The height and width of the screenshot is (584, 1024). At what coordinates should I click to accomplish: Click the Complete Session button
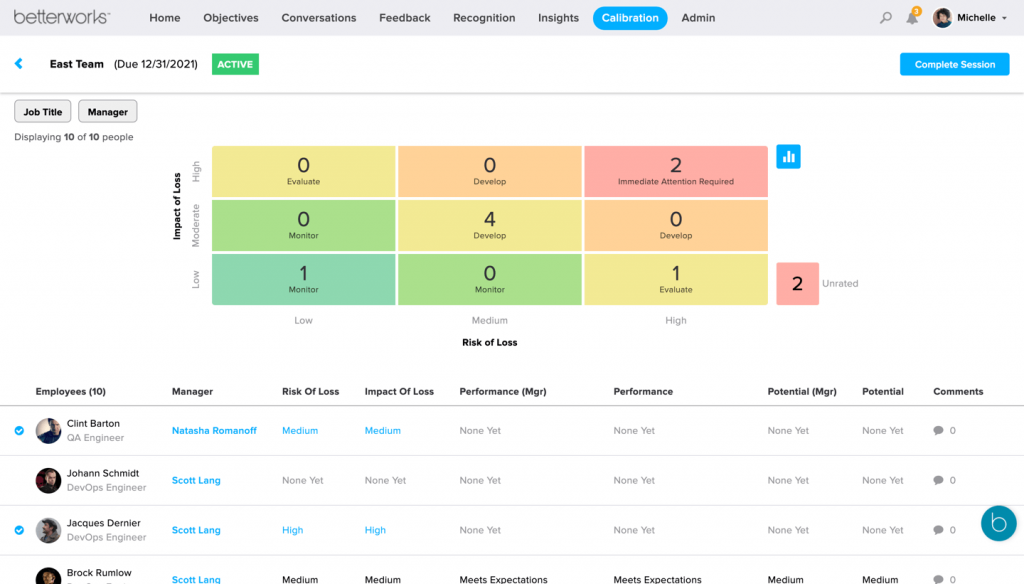tap(954, 64)
